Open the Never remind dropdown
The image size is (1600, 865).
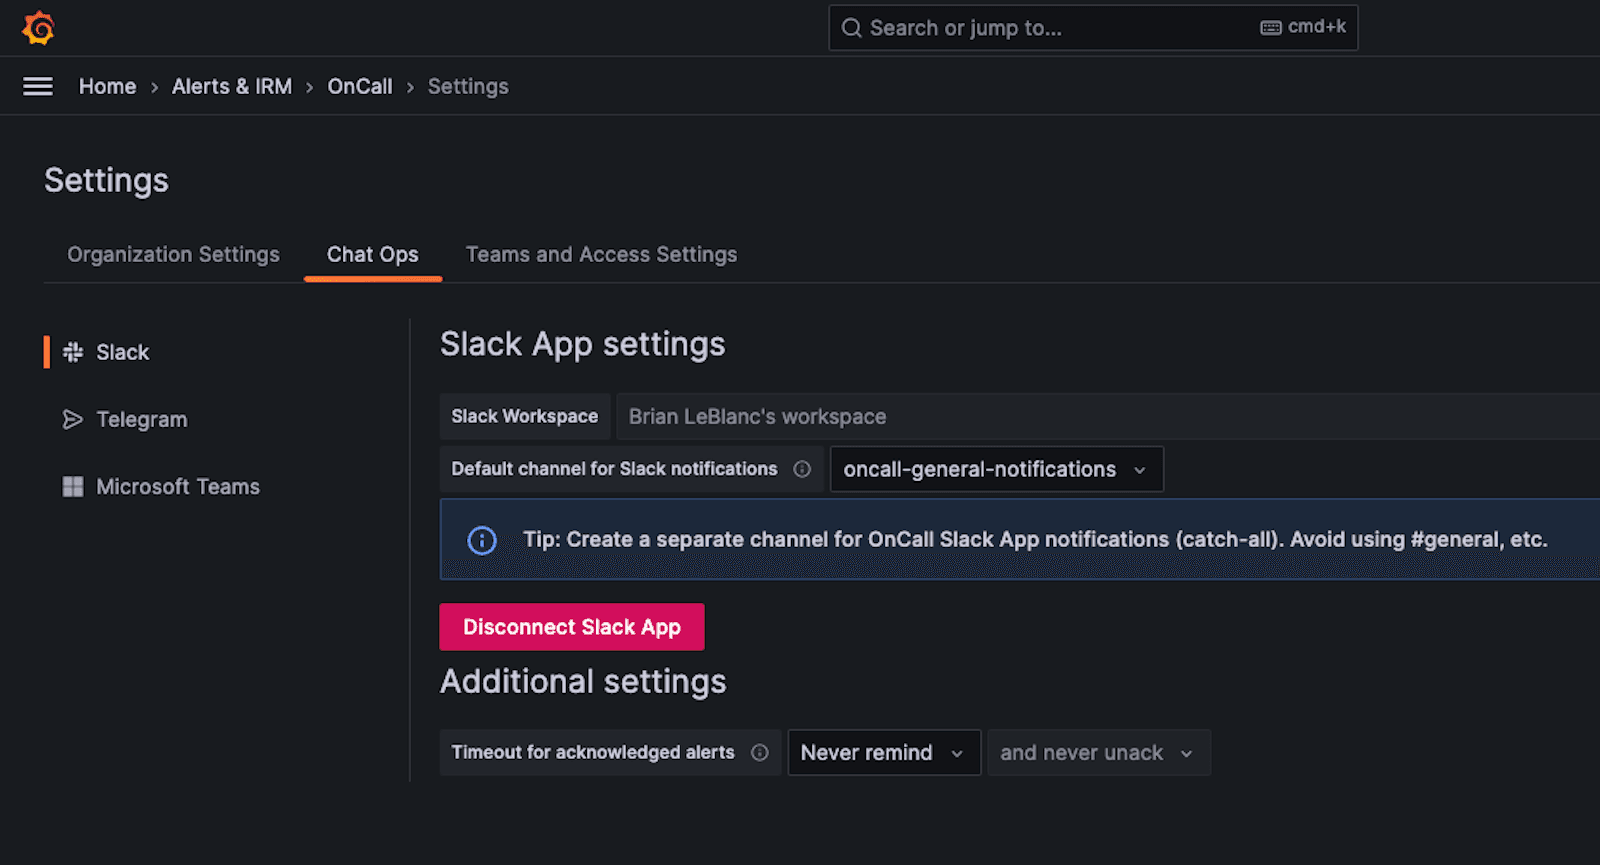point(884,753)
